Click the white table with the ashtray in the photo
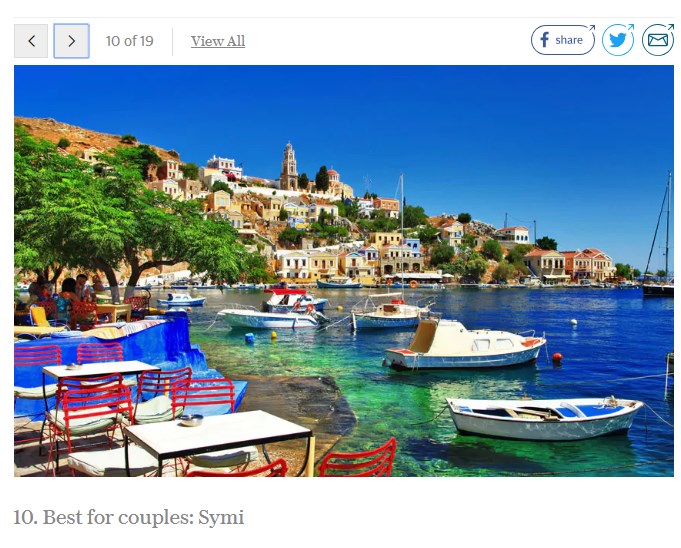681x548 pixels. pyautogui.click(x=218, y=436)
